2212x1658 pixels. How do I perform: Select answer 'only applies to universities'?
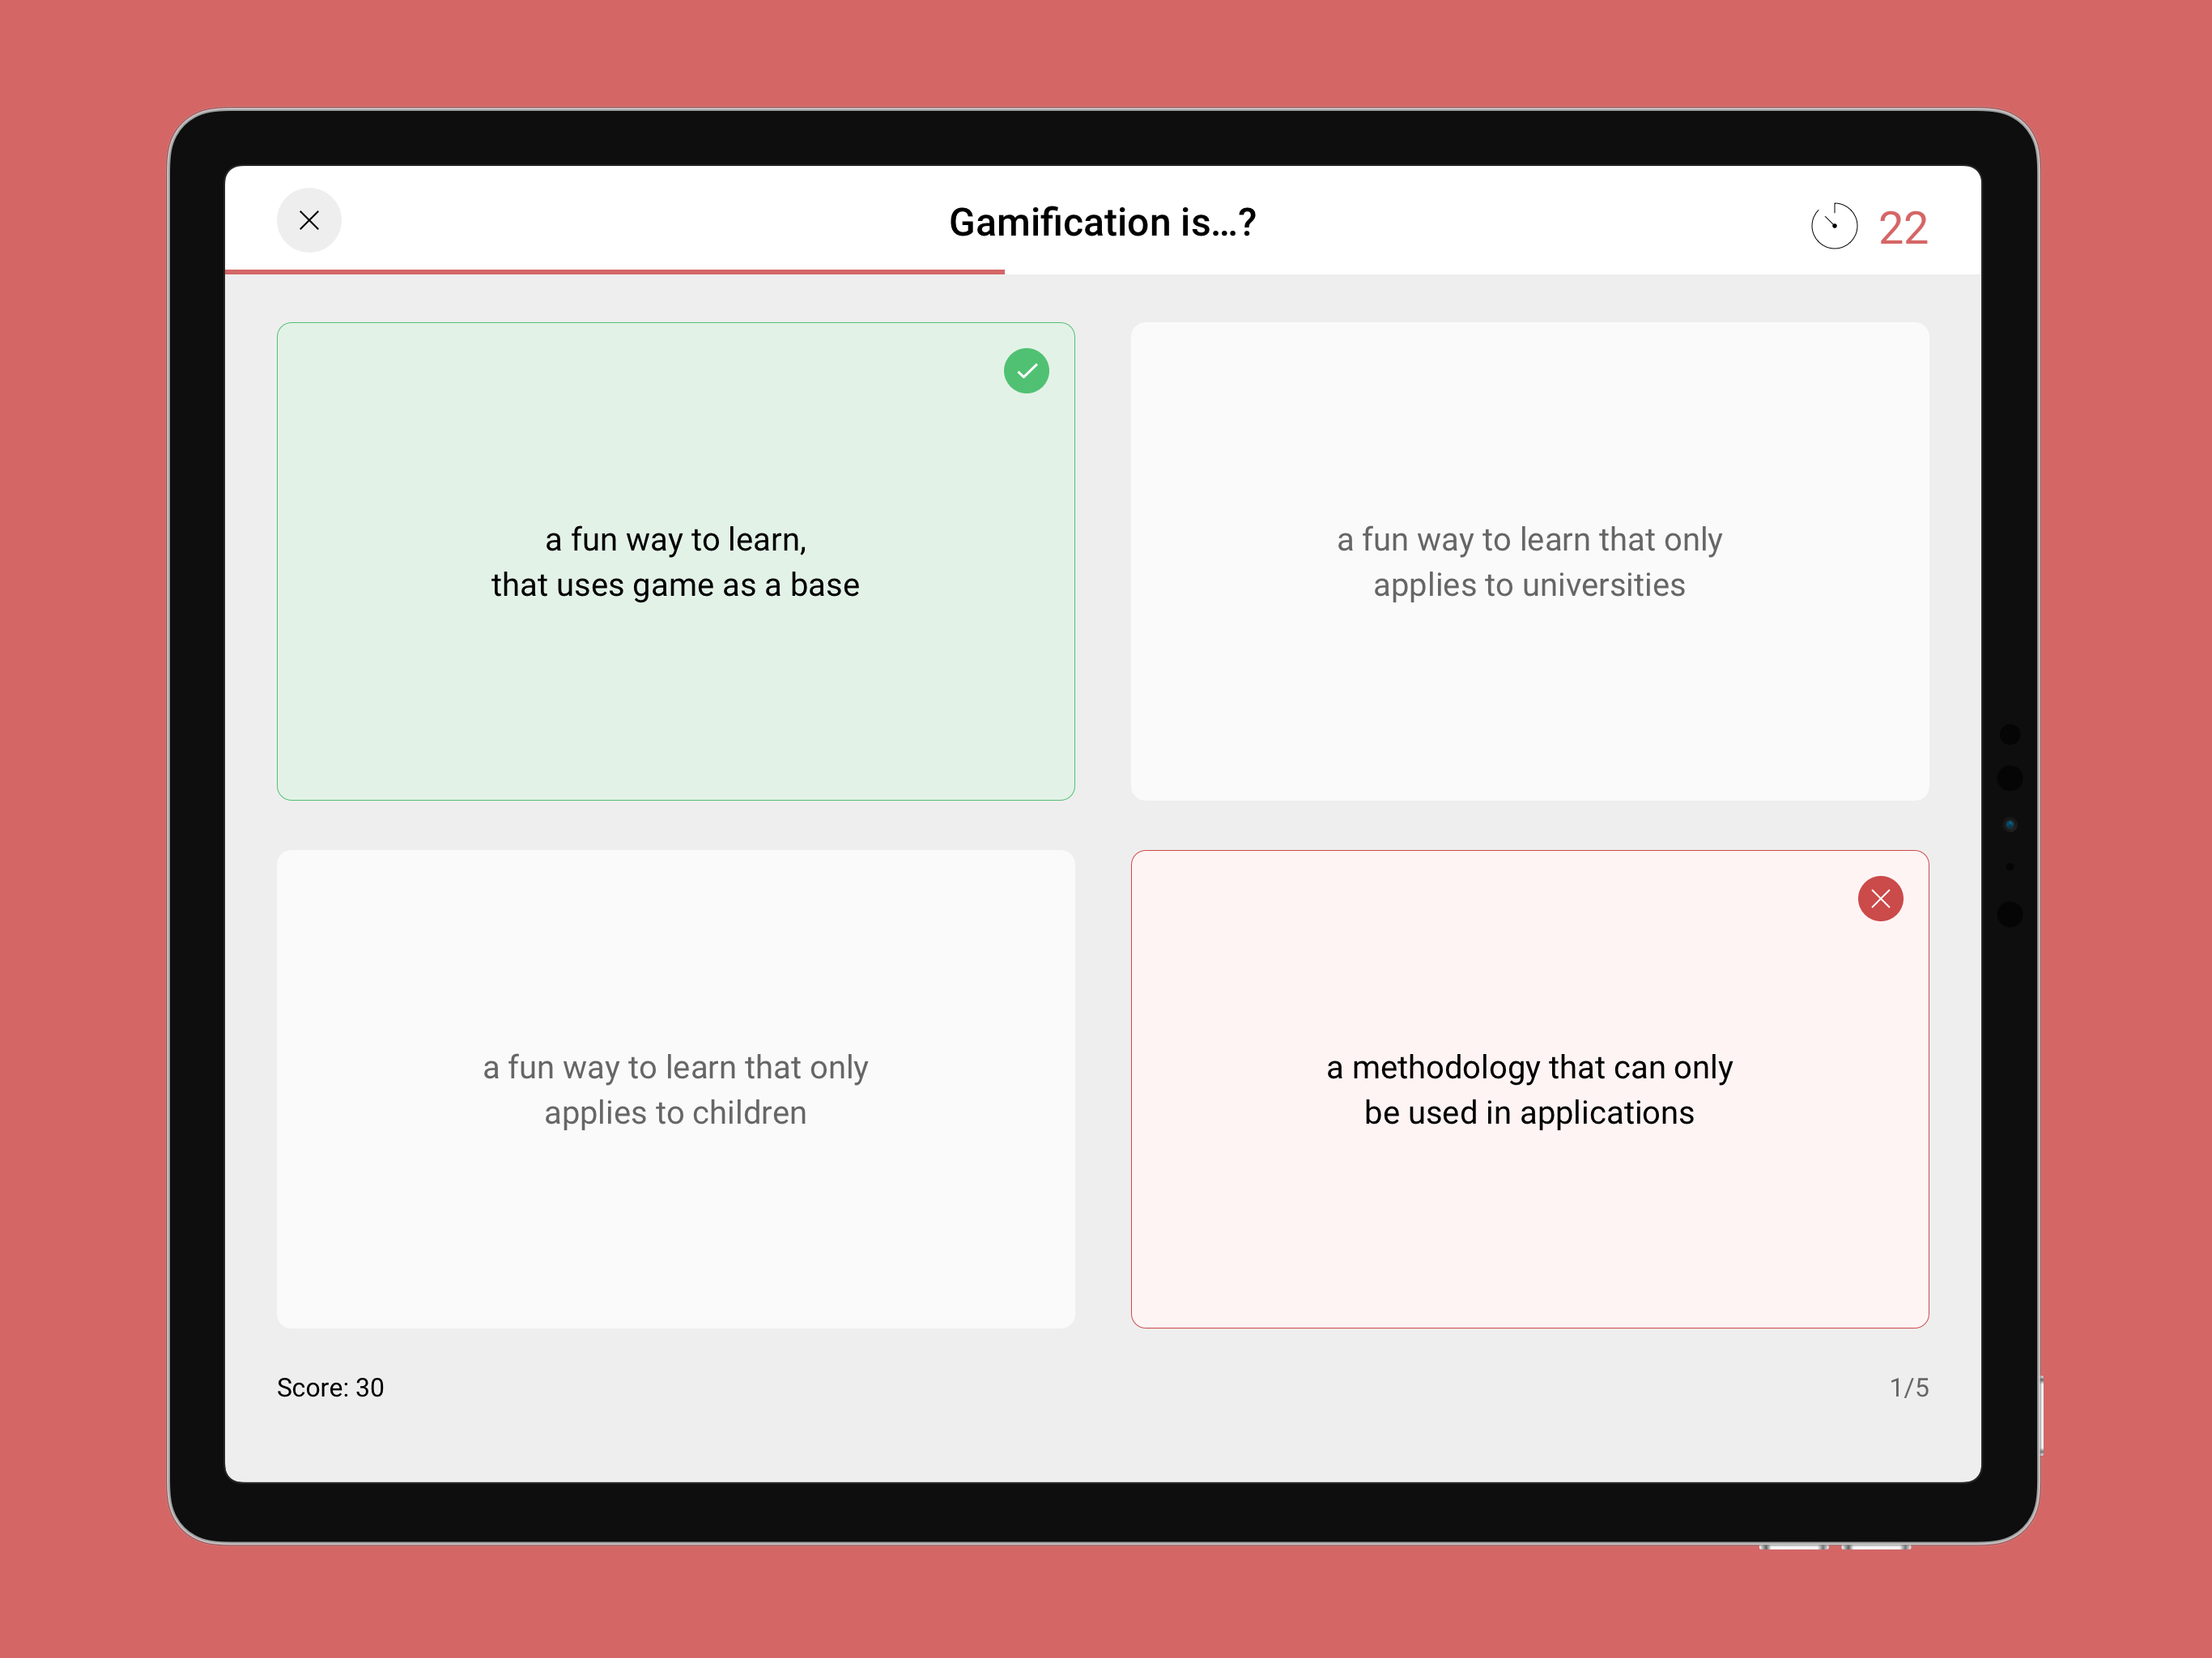(x=1529, y=561)
